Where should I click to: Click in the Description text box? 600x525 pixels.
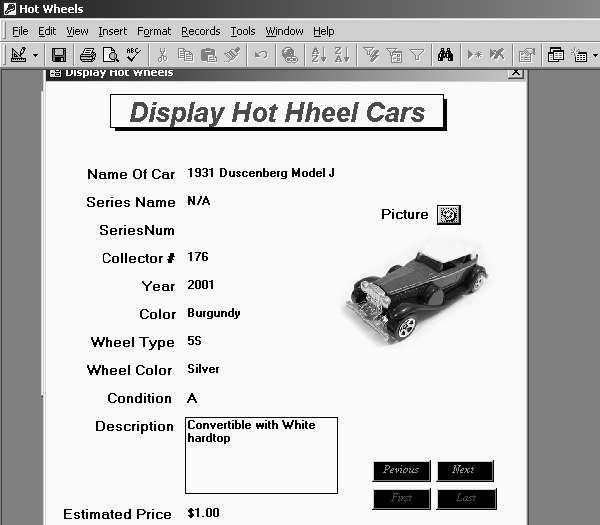pos(261,455)
